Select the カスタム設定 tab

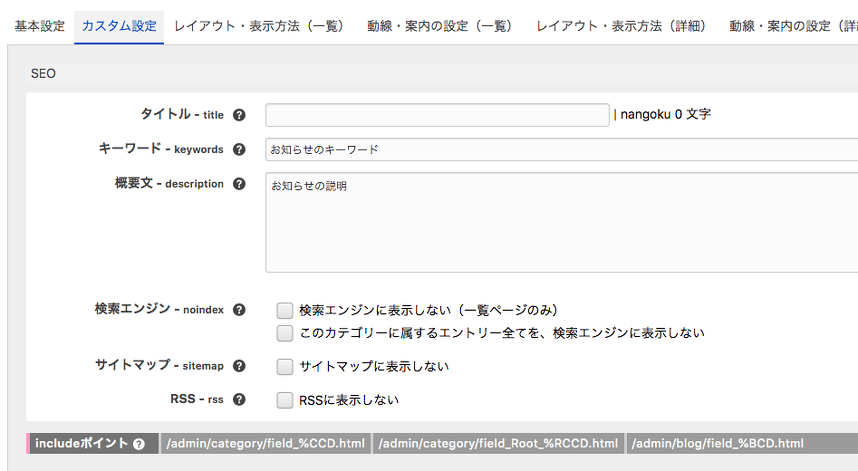(x=119, y=26)
